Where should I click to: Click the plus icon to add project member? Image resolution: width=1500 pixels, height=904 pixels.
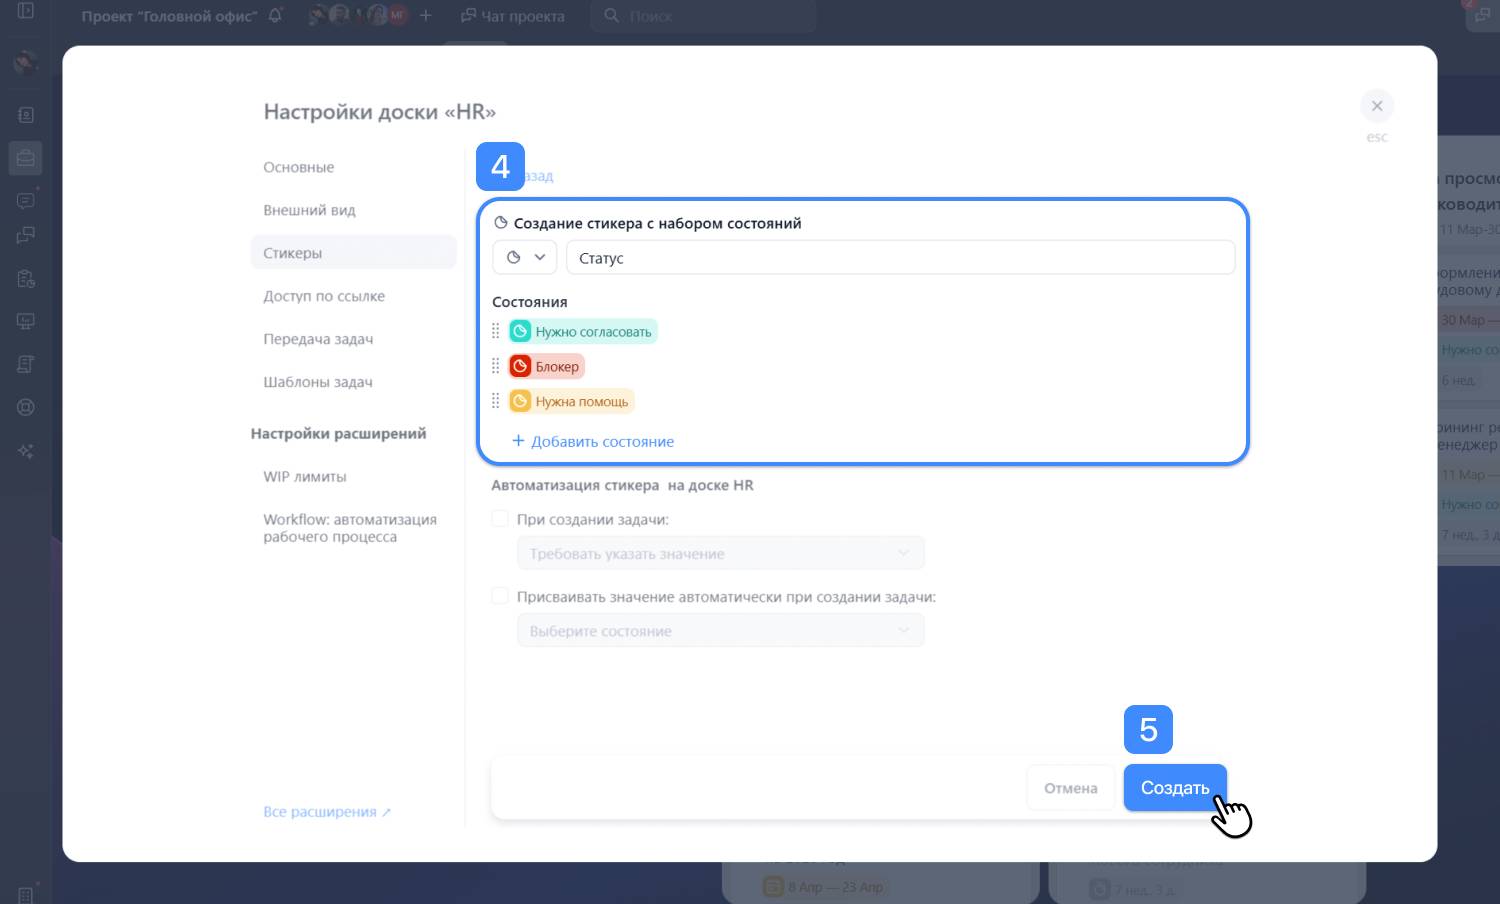[x=426, y=16]
